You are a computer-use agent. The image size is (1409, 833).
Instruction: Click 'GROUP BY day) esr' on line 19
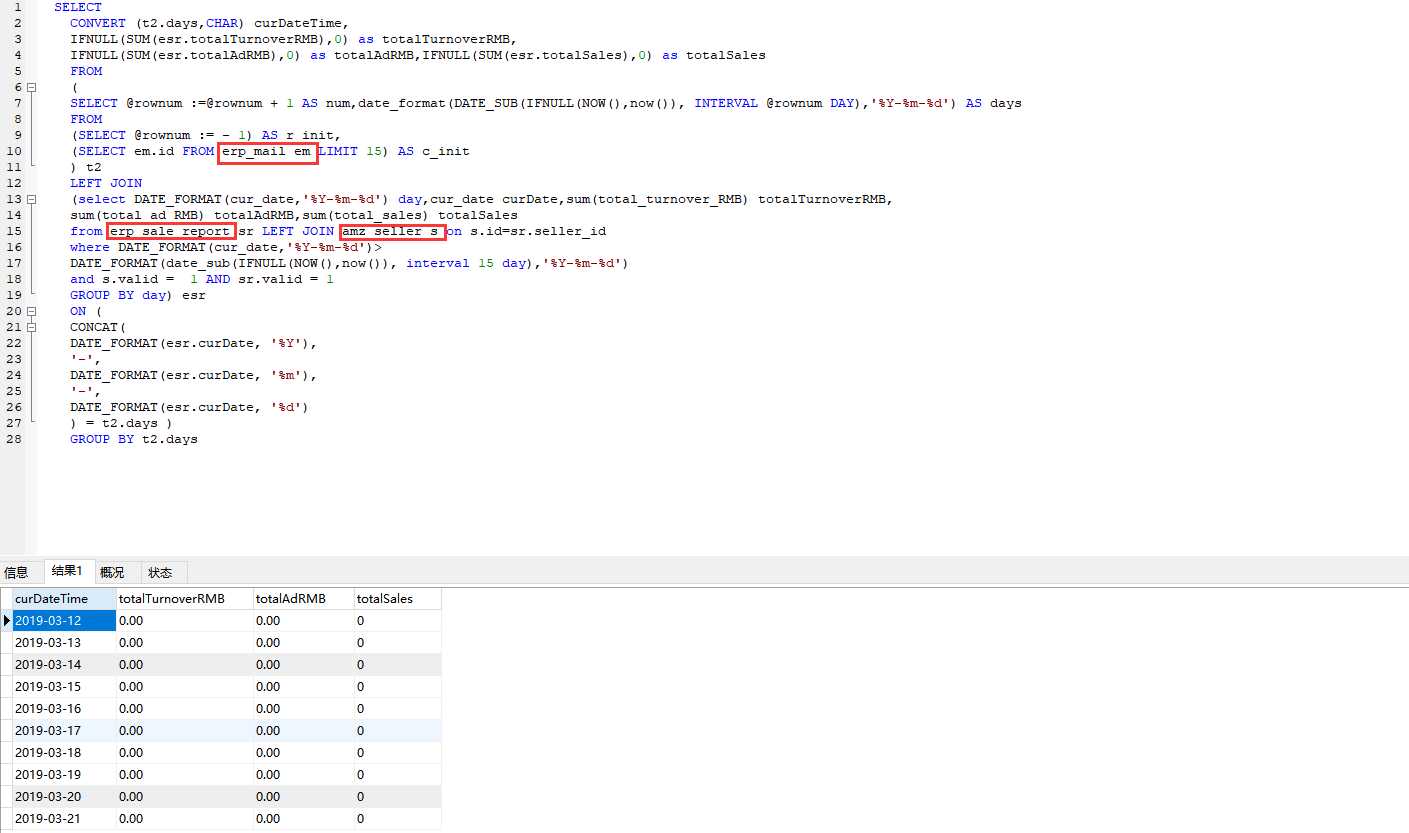point(138,295)
